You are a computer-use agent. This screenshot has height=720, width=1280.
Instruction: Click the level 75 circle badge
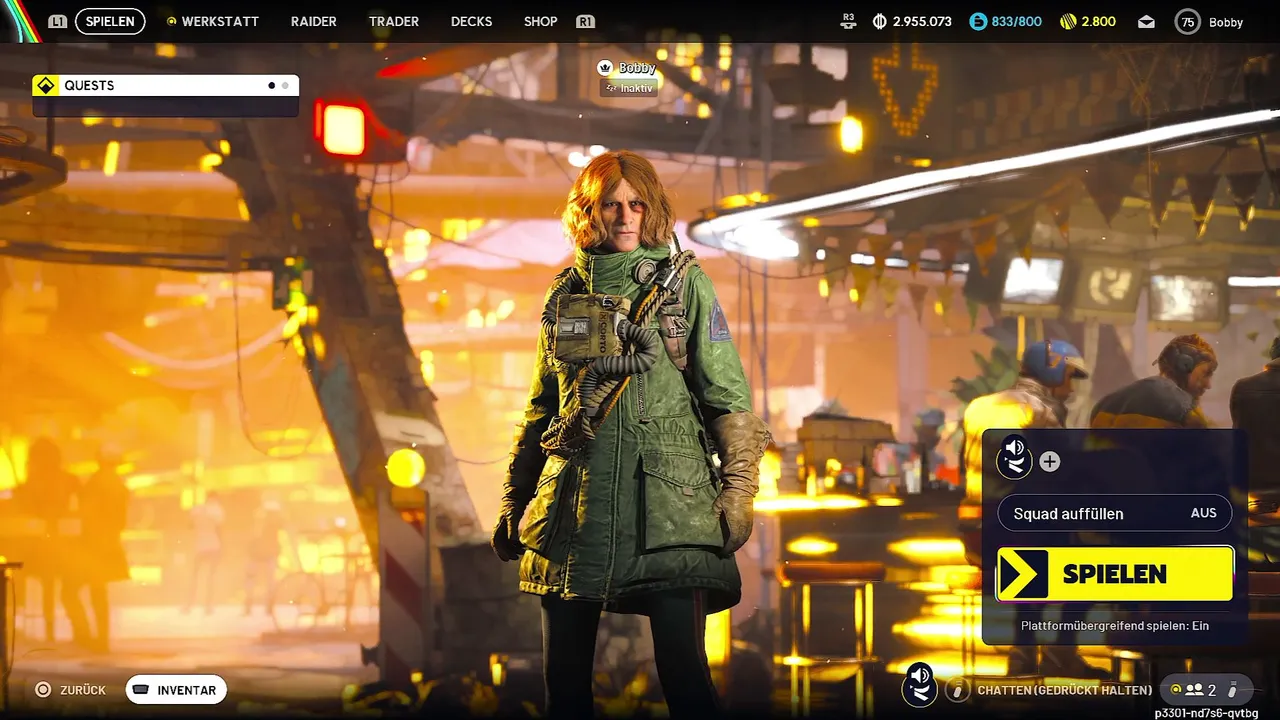1187,21
